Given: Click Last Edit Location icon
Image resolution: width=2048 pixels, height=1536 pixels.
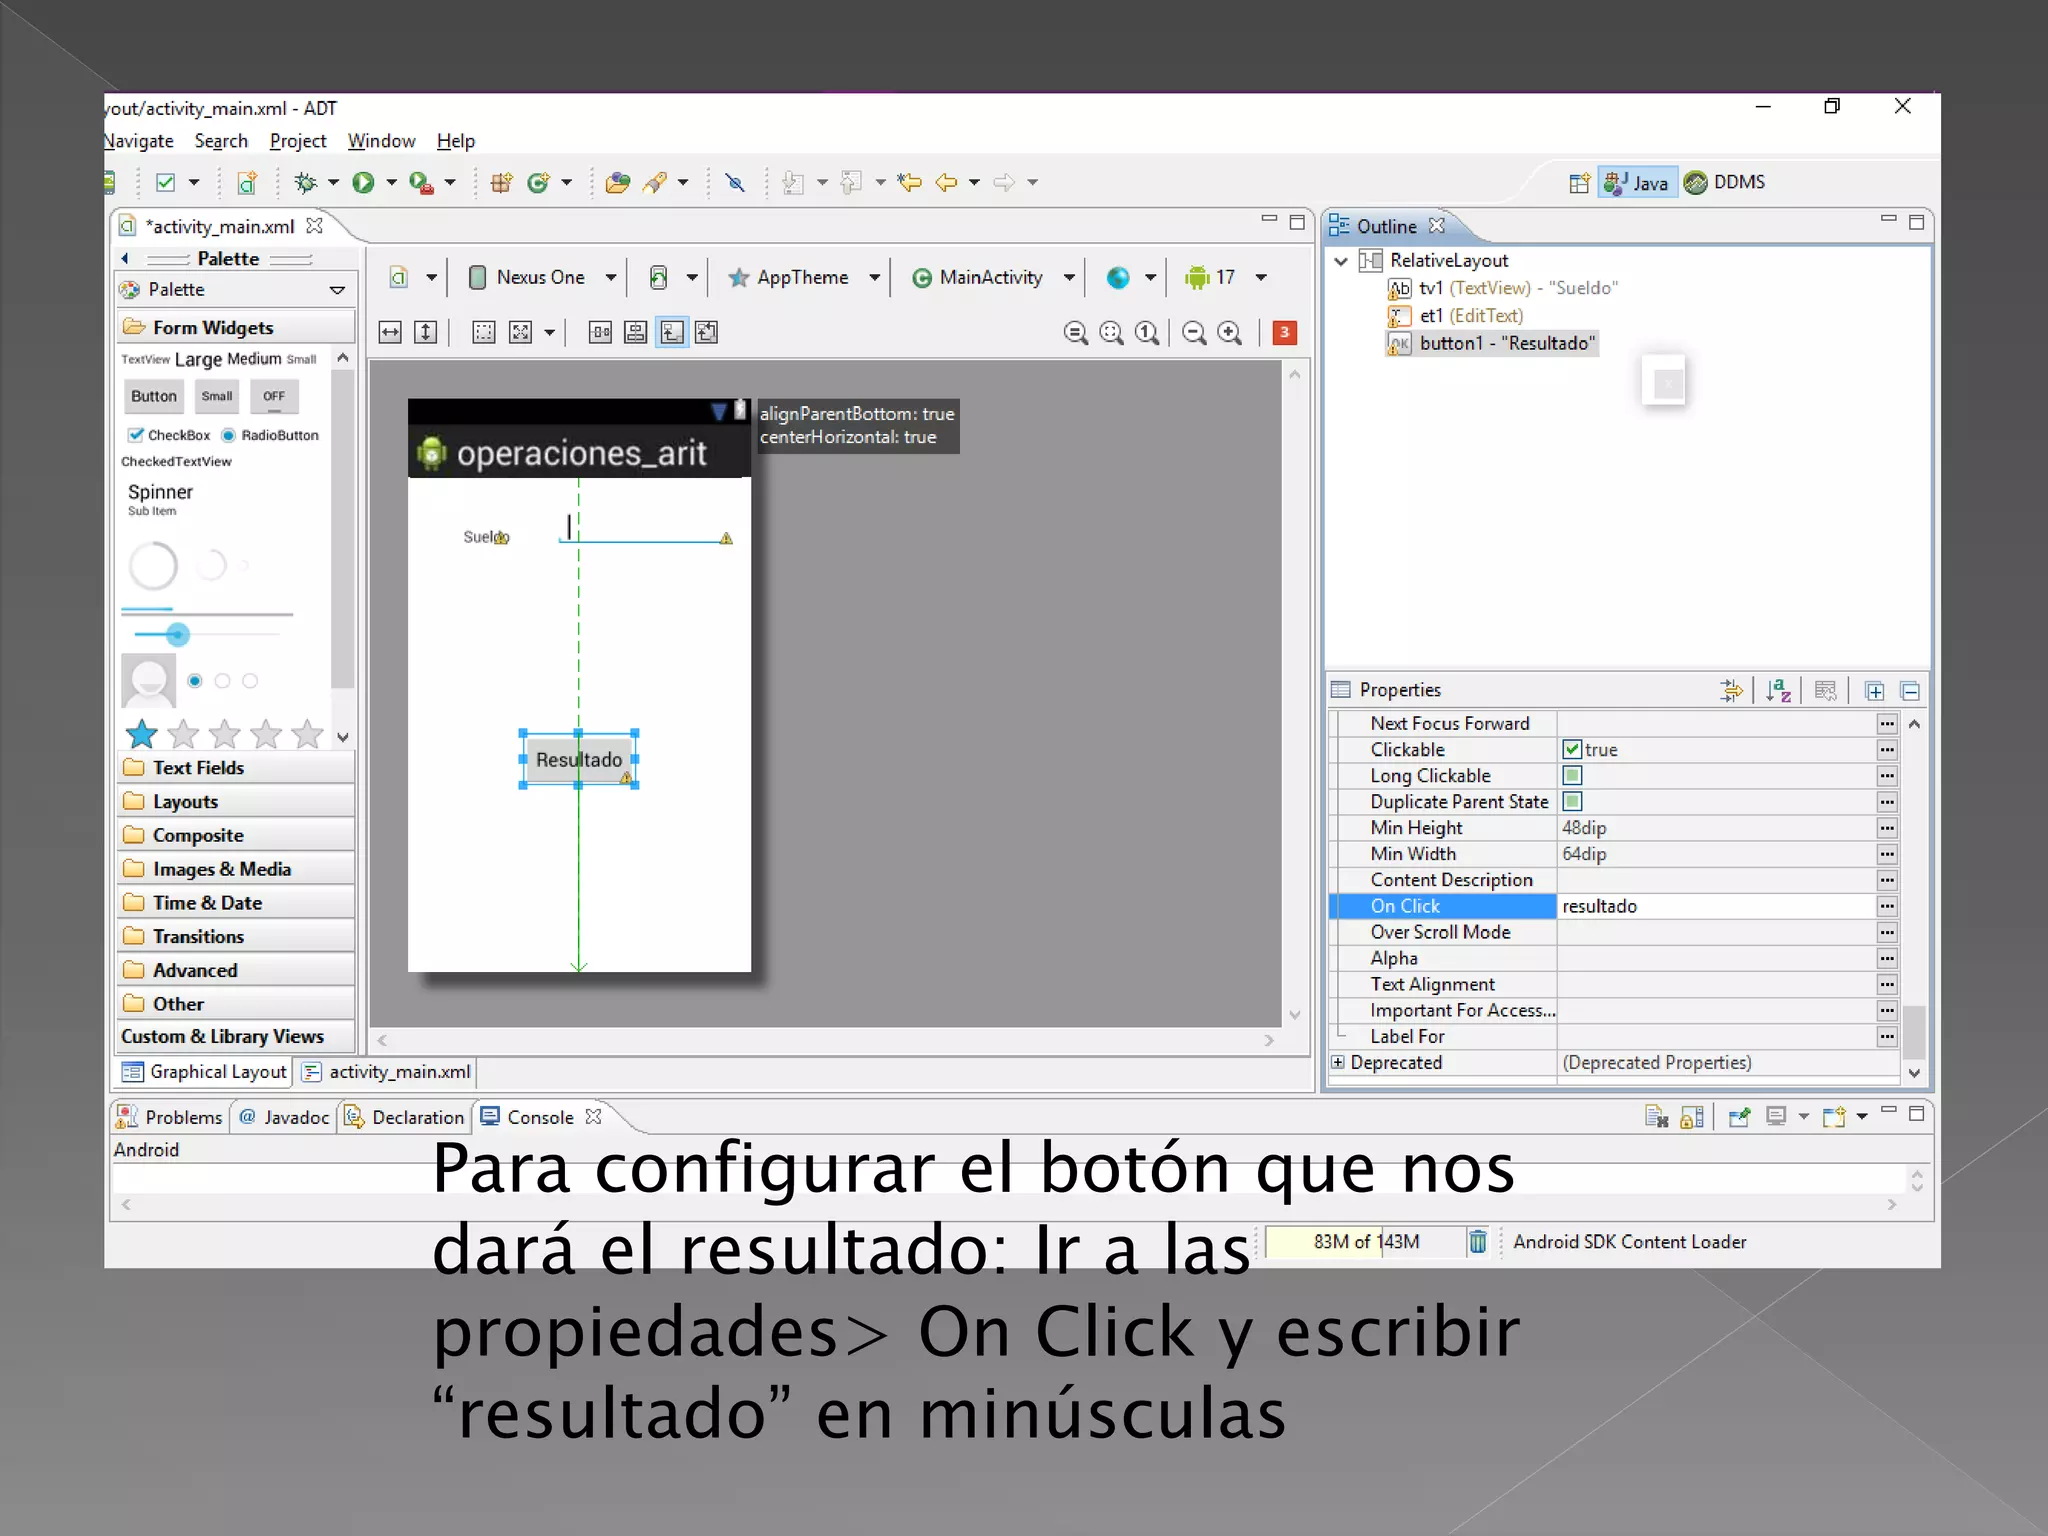Looking at the screenshot, I should click(909, 182).
